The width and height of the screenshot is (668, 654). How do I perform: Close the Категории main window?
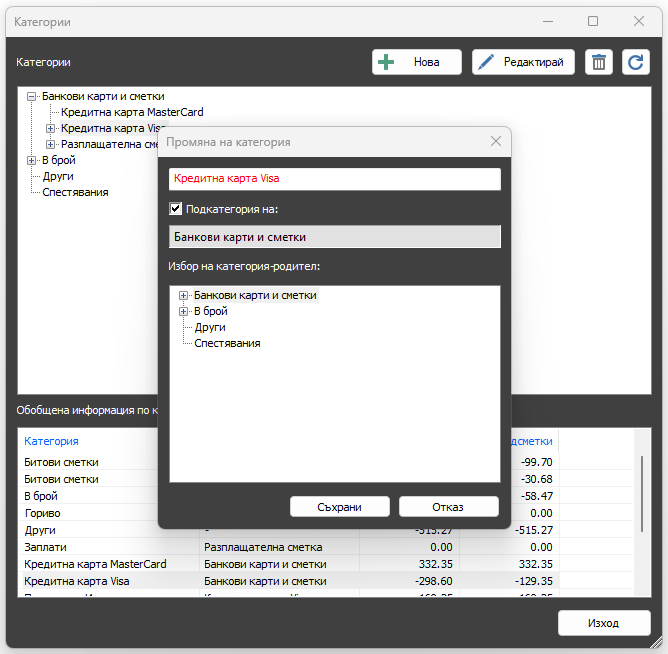[639, 21]
